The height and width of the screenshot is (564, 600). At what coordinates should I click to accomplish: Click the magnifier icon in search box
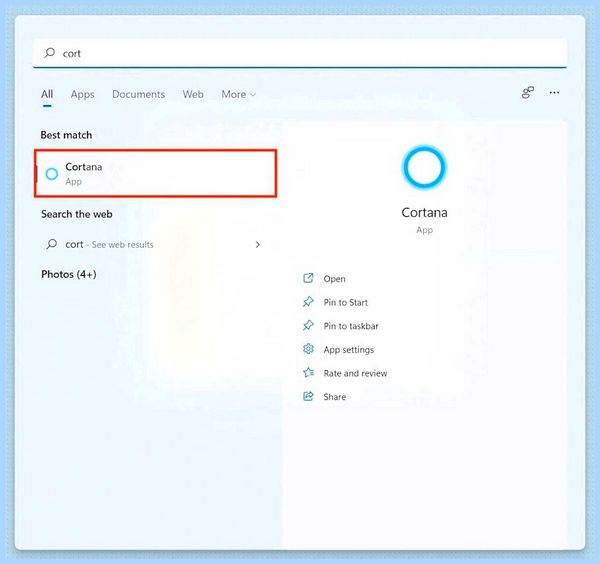[50, 53]
